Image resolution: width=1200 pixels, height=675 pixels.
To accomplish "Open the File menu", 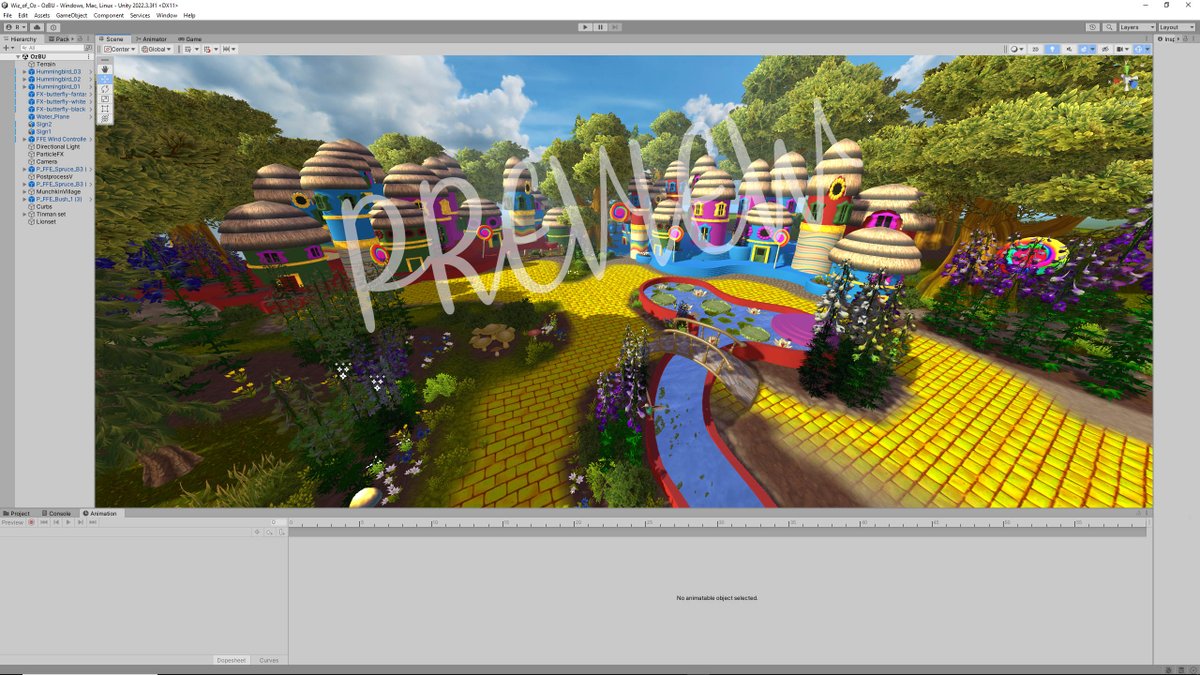I will pyautogui.click(x=9, y=16).
